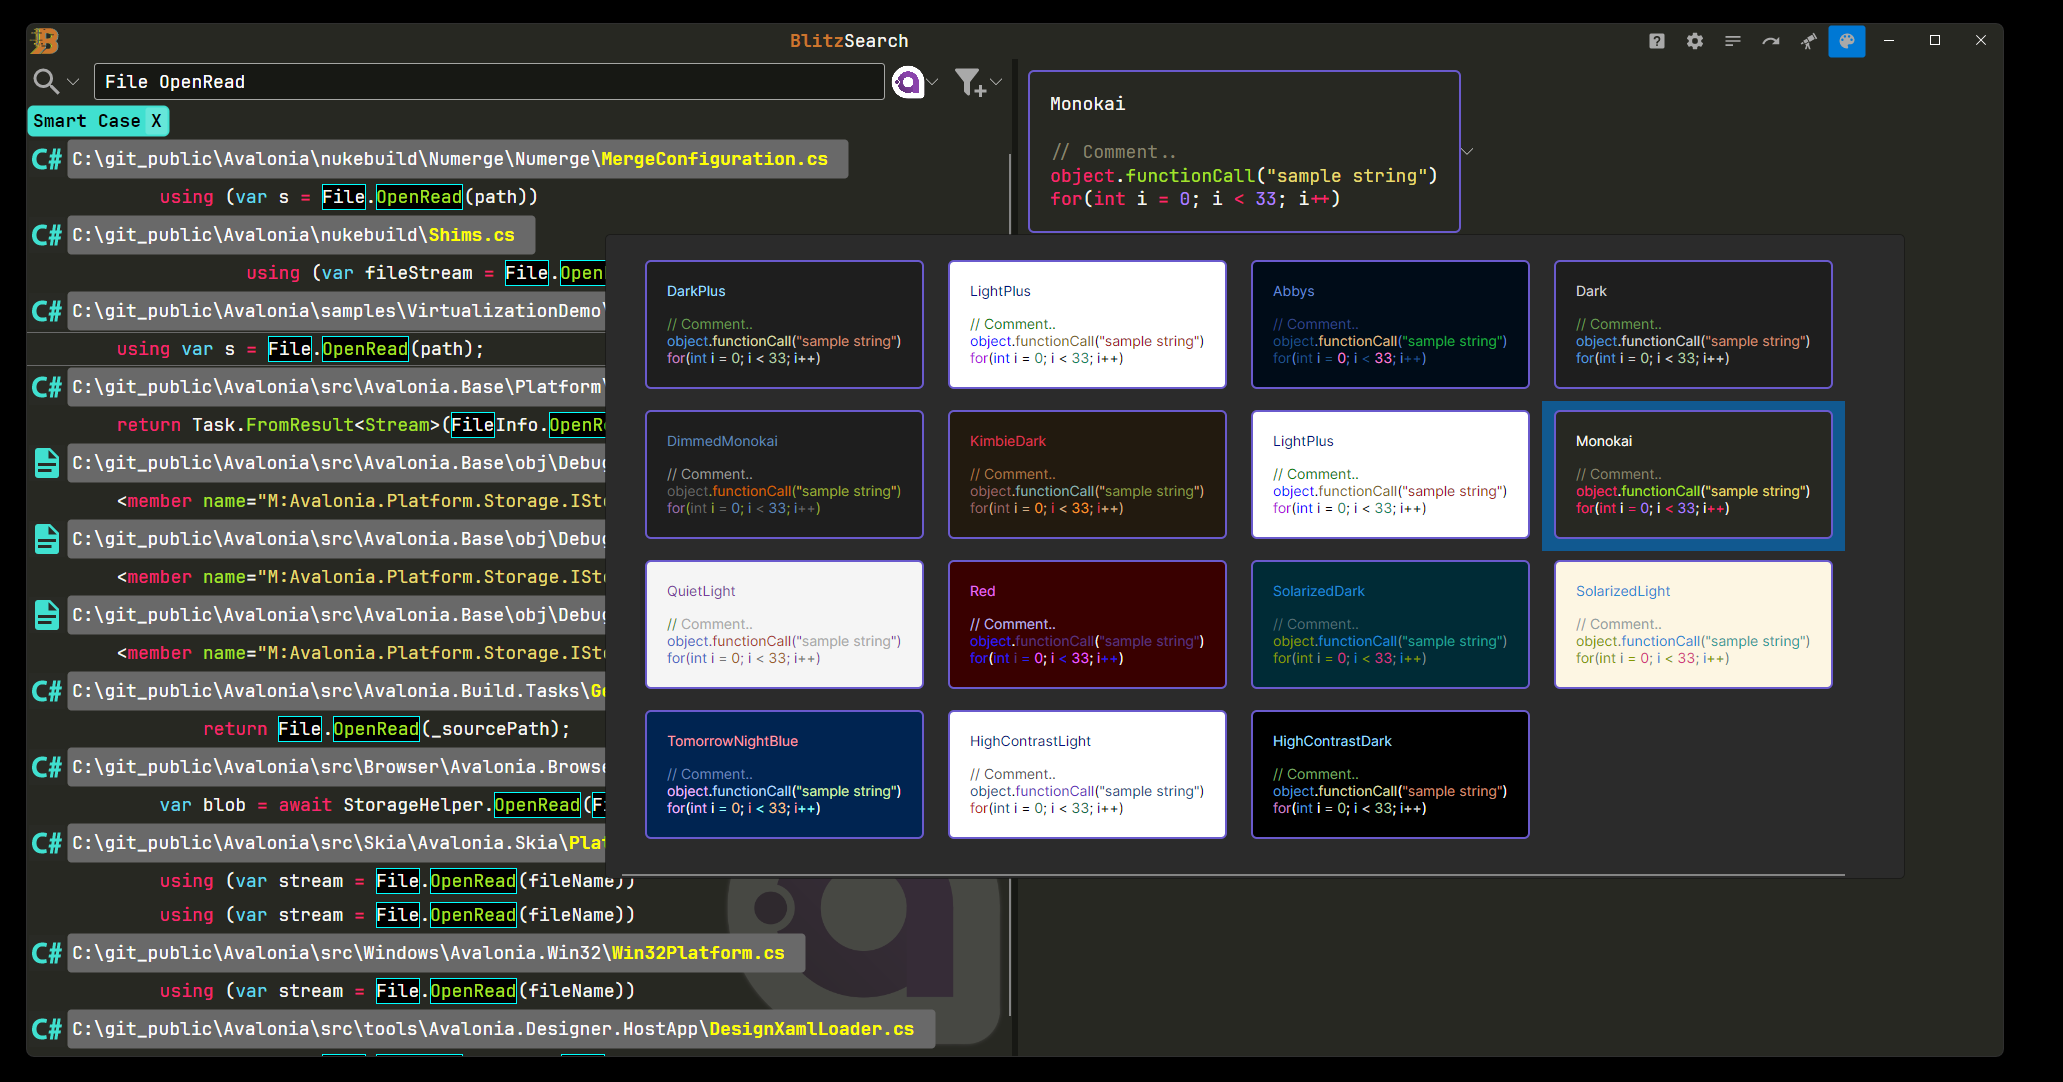Select the SolarizedDark theme card
This screenshot has height=1082, width=2063.
tap(1390, 624)
